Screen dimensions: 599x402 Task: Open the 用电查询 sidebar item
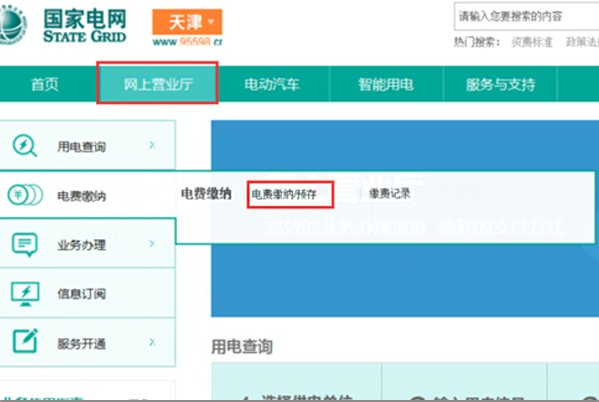pyautogui.click(x=87, y=146)
